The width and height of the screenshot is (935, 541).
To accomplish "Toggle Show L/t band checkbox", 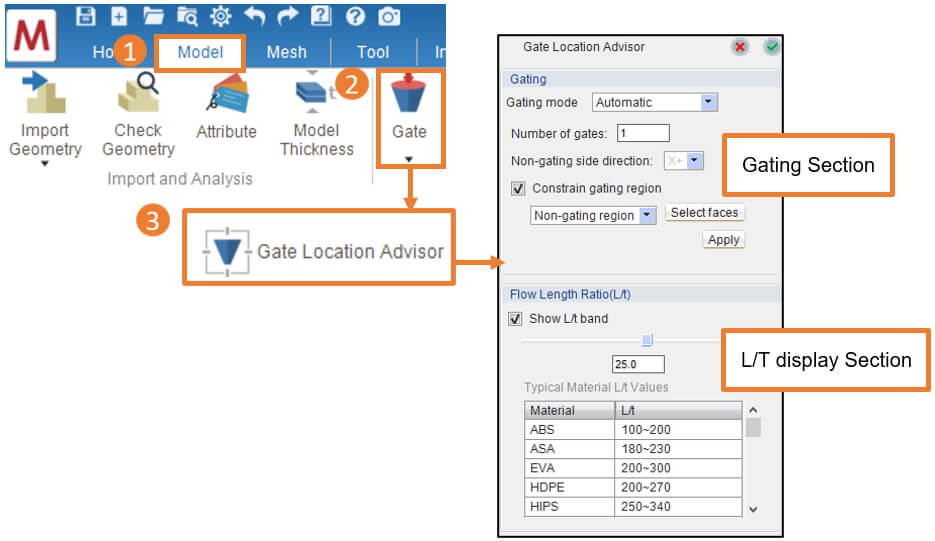I will pos(516,319).
